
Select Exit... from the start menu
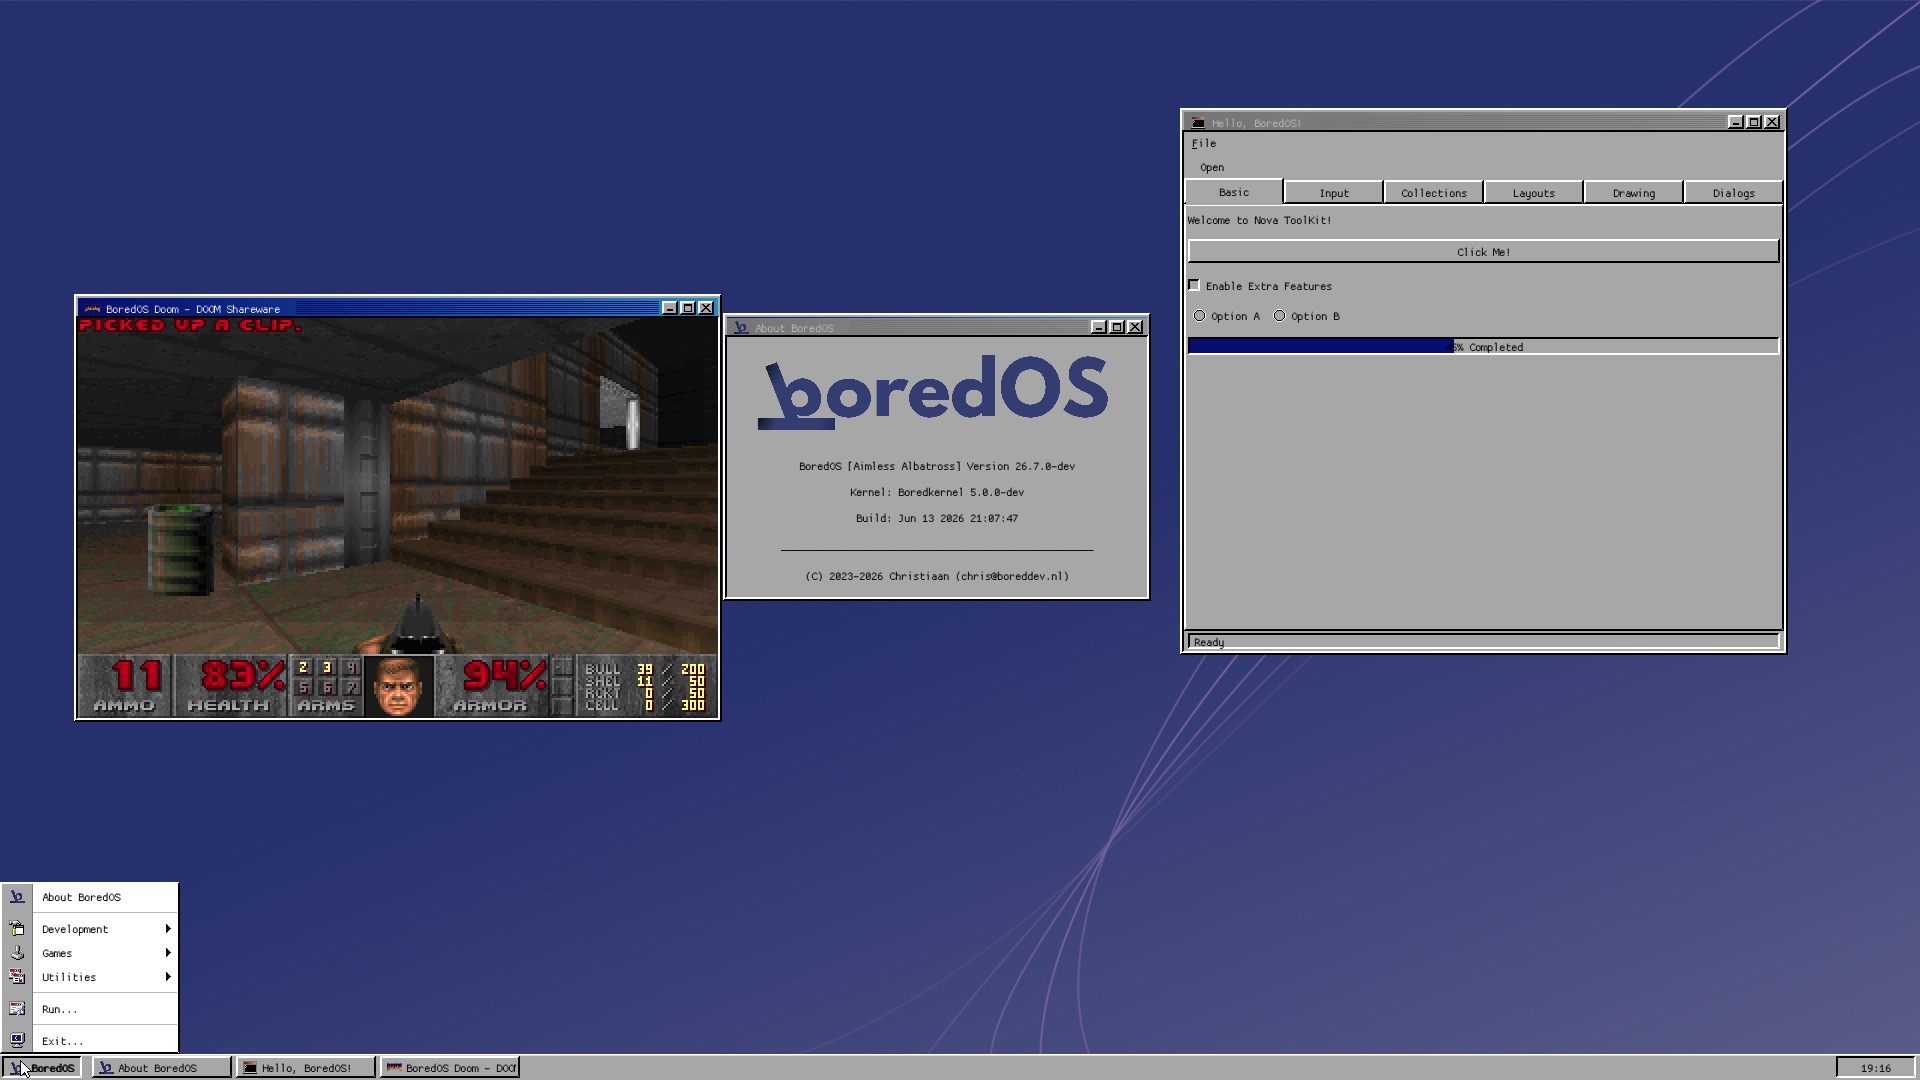point(90,1041)
